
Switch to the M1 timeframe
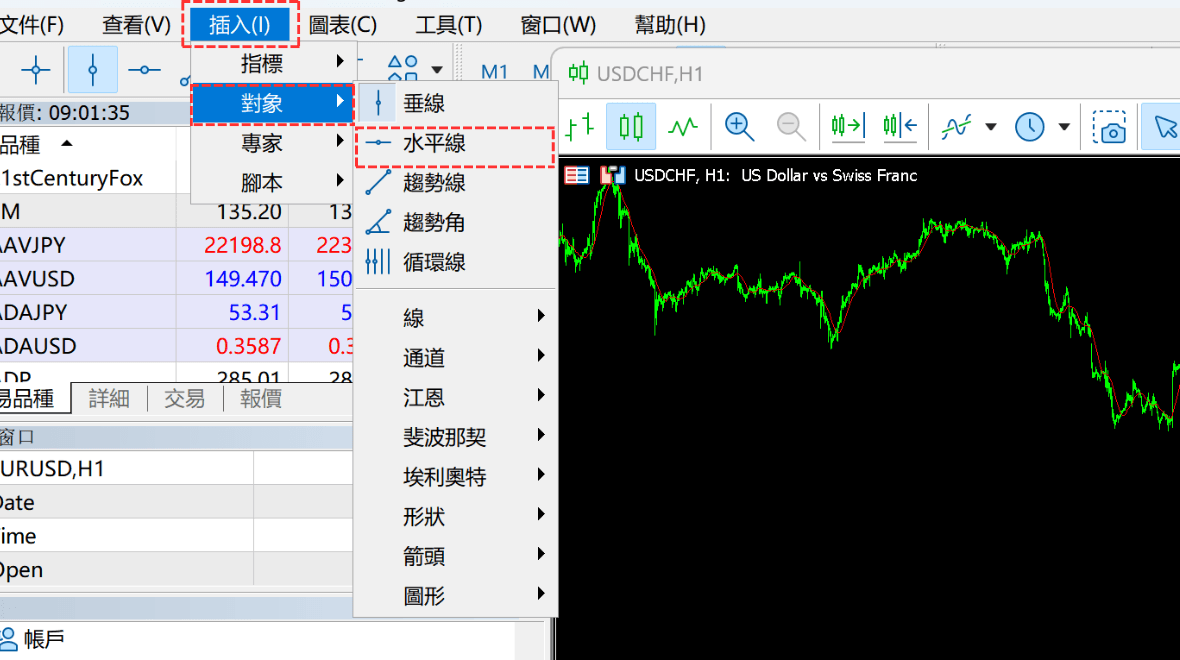click(494, 71)
